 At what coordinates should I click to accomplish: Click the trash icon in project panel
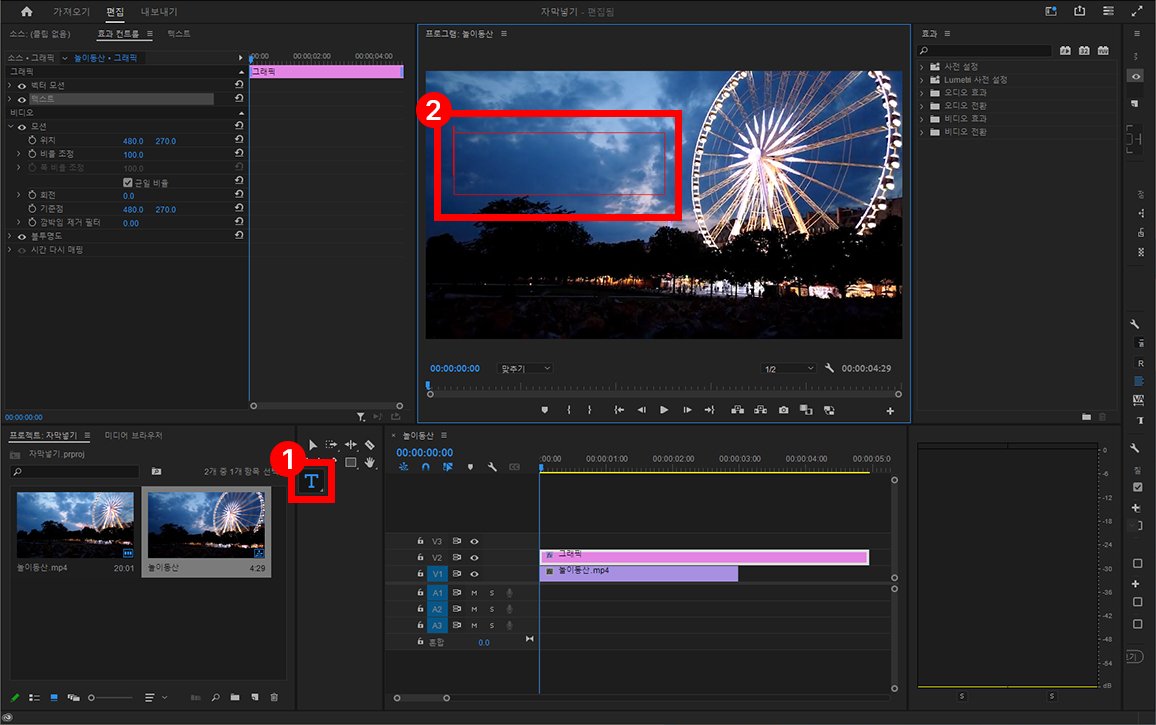click(274, 697)
